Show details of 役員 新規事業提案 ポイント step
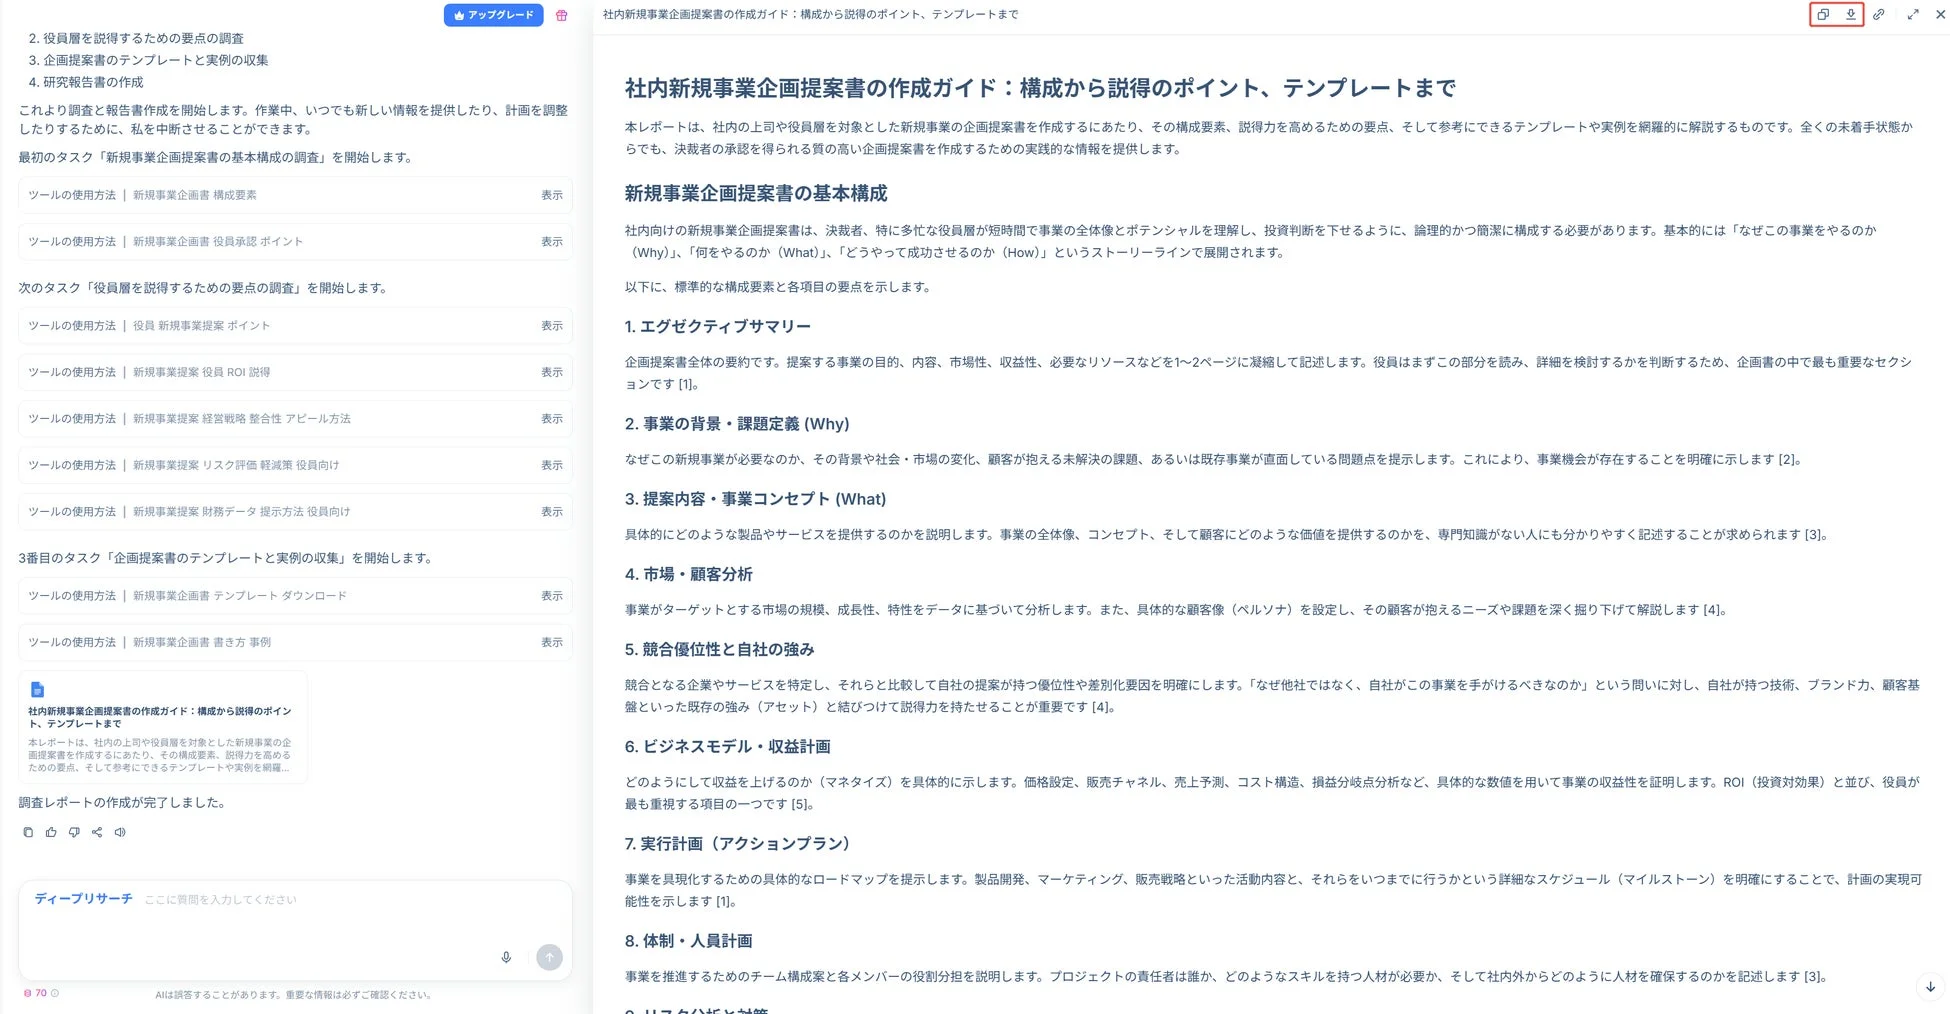This screenshot has height=1014, width=1950. point(552,325)
